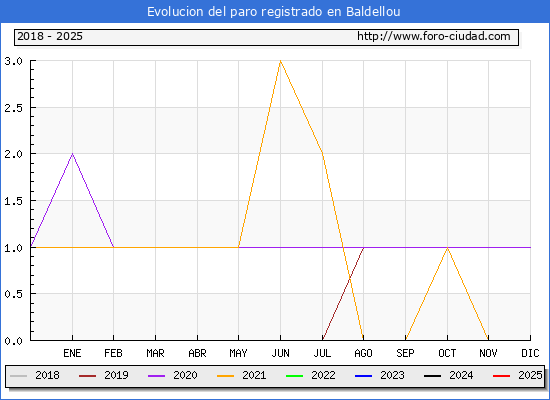Click the purple 2020 peak at ENE

tap(72, 154)
